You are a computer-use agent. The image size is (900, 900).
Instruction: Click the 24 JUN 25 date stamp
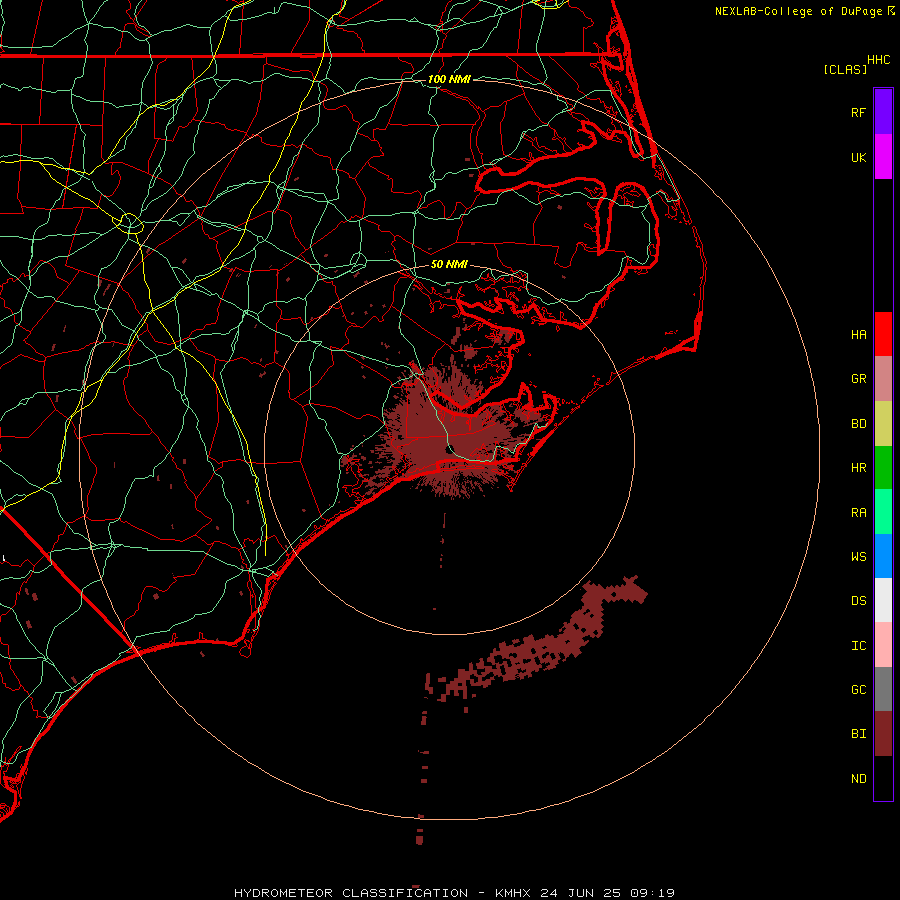[580, 893]
